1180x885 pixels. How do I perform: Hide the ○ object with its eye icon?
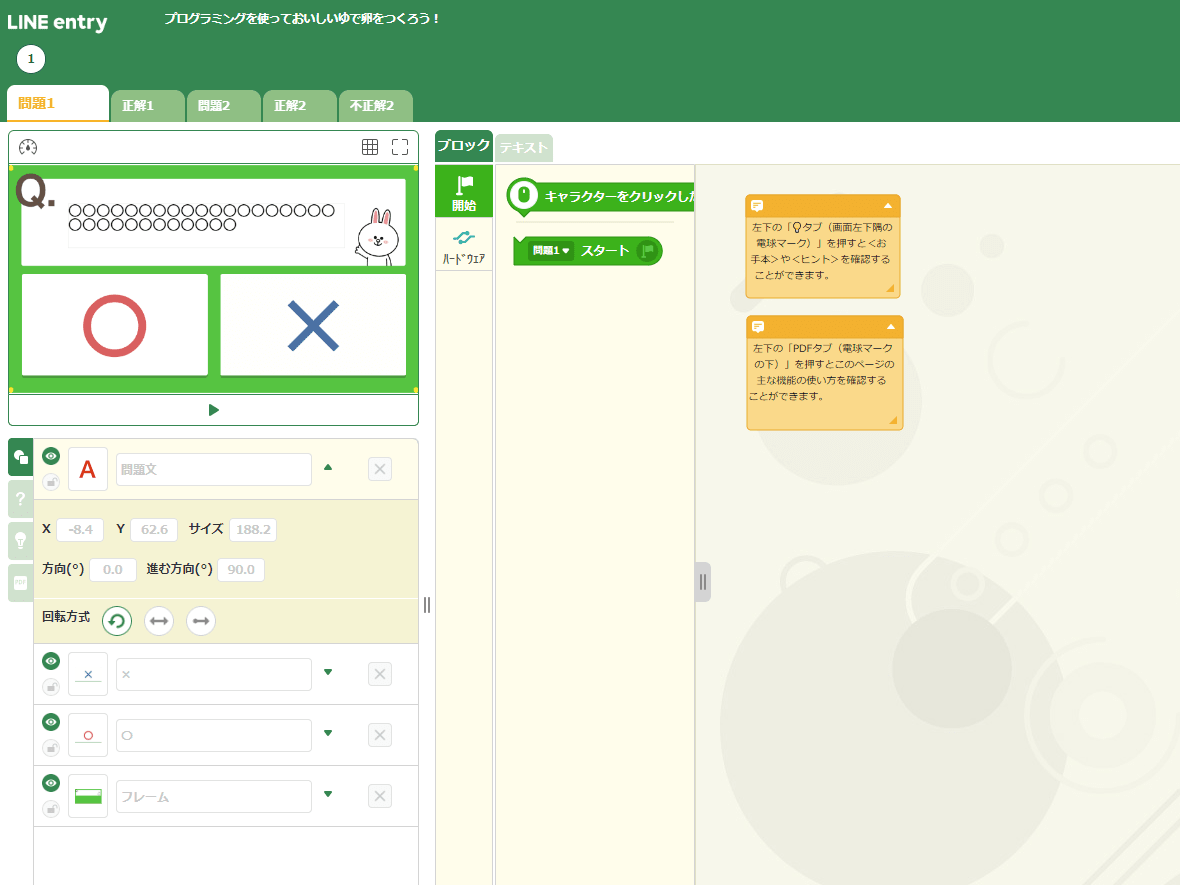pyautogui.click(x=51, y=722)
